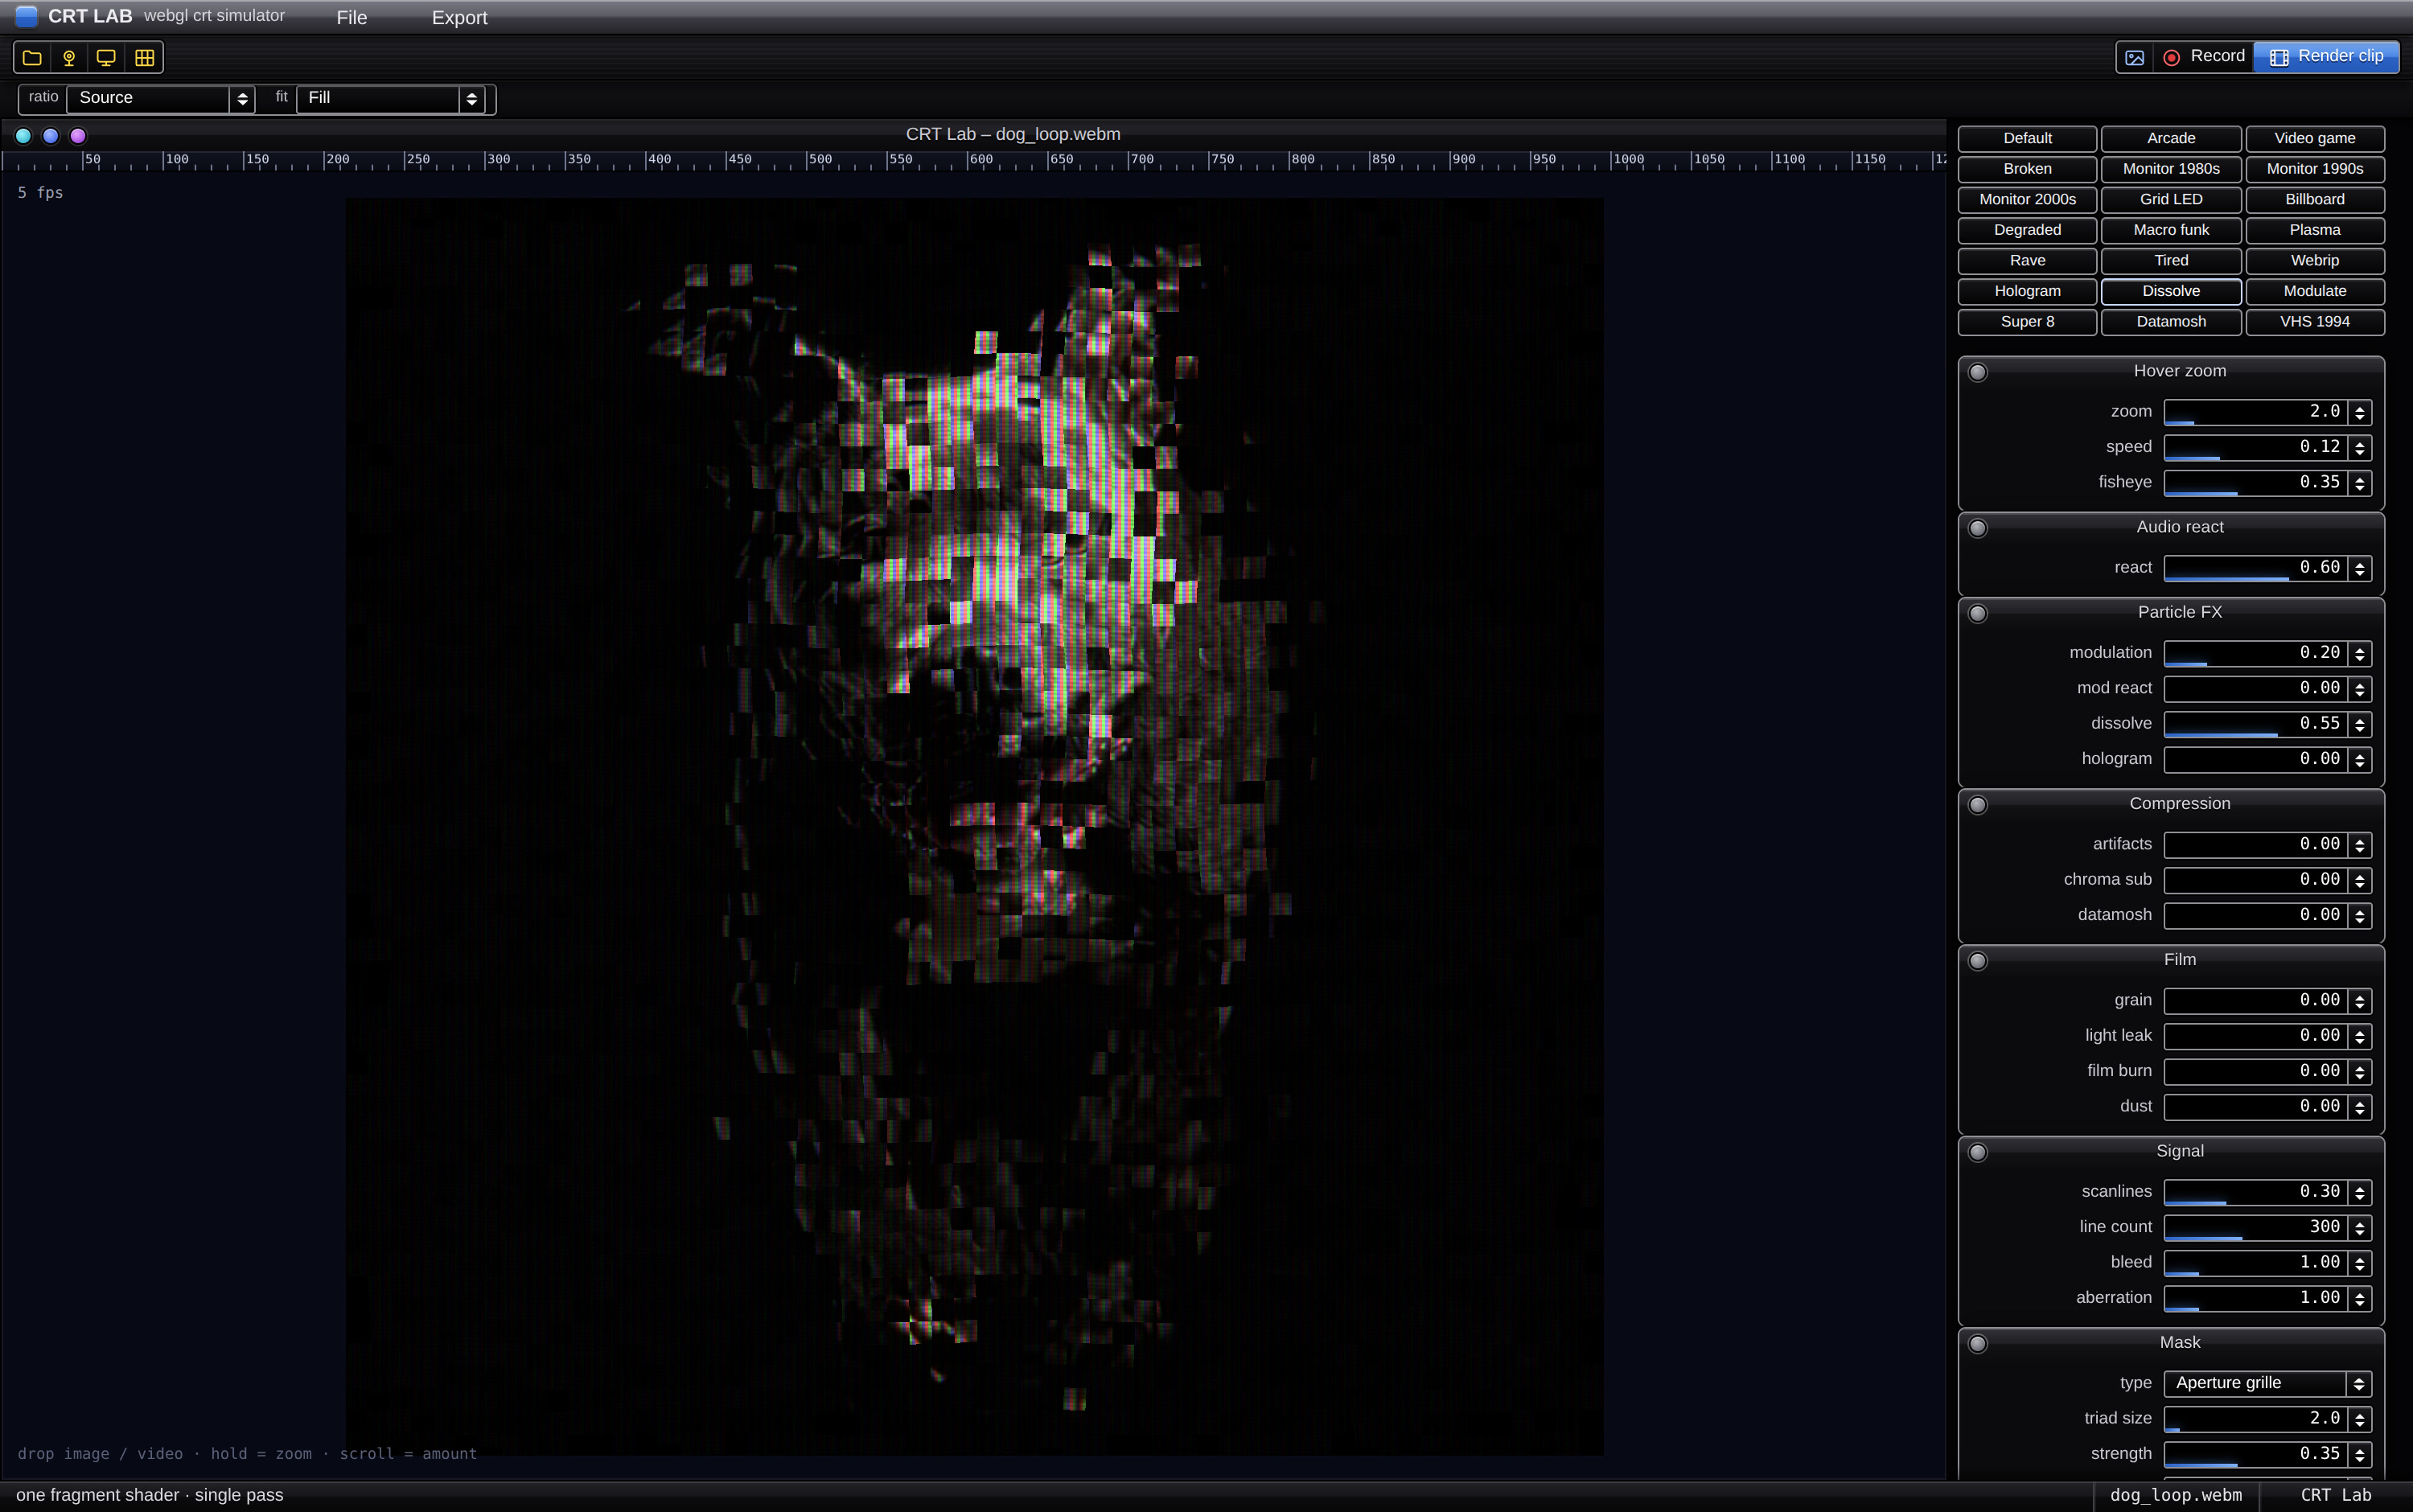The width and height of the screenshot is (2413, 1512).
Task: Toggle the Particle FX section
Action: pyautogui.click(x=1977, y=613)
